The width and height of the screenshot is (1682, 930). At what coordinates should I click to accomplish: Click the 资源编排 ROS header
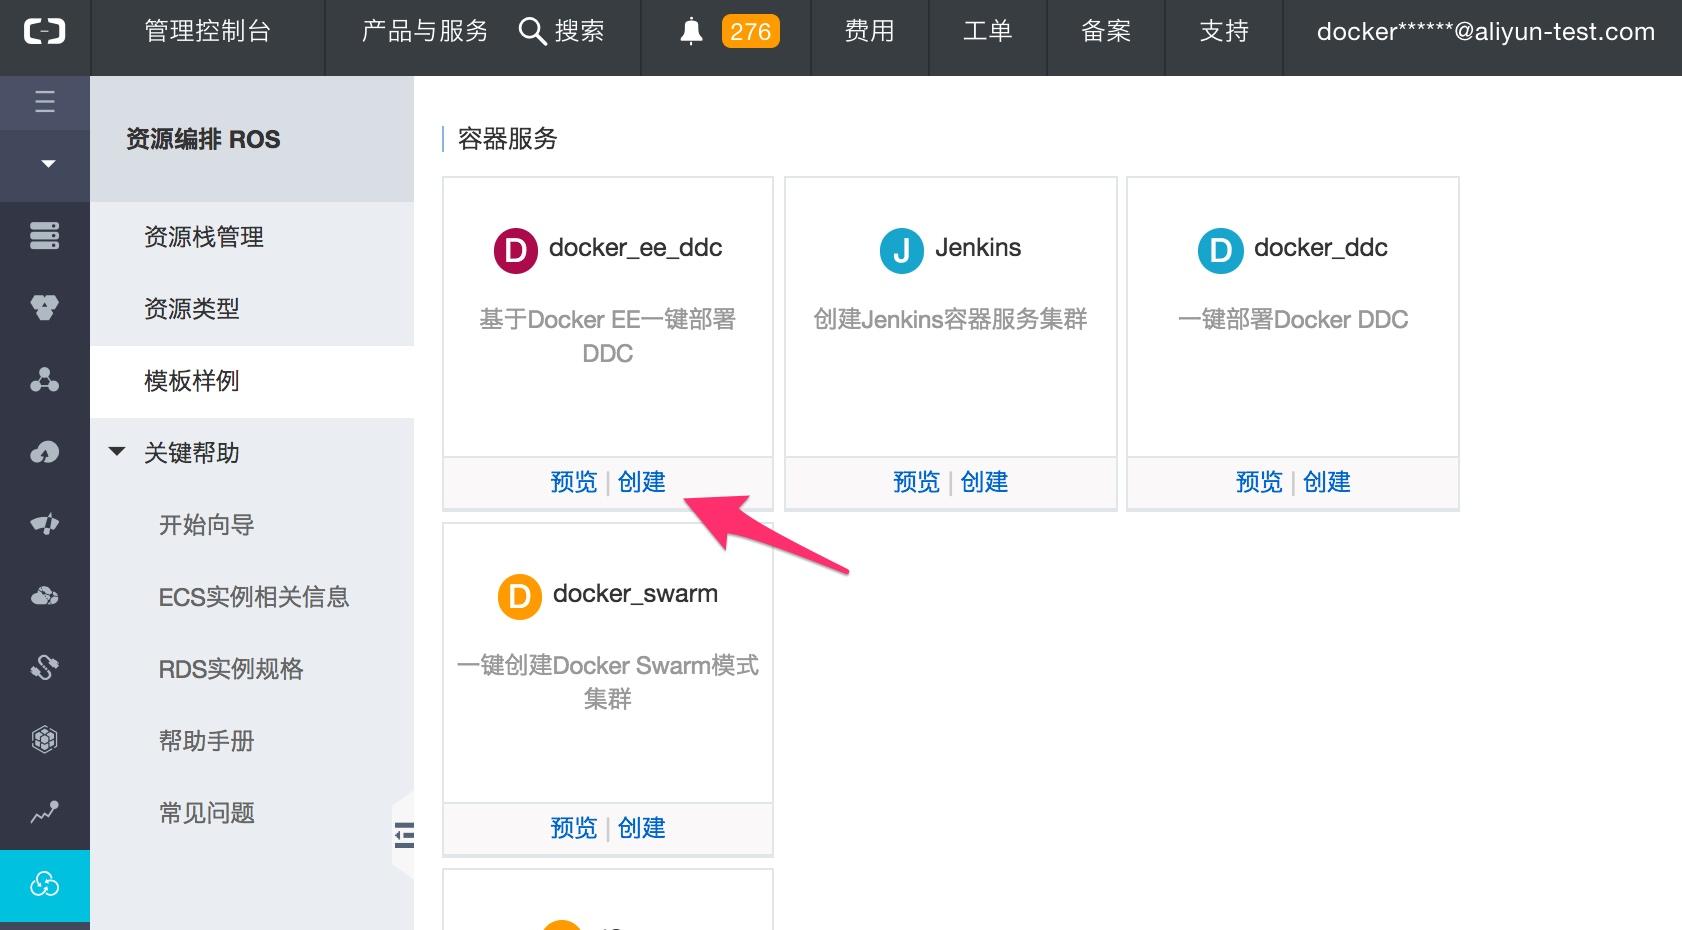pos(203,139)
